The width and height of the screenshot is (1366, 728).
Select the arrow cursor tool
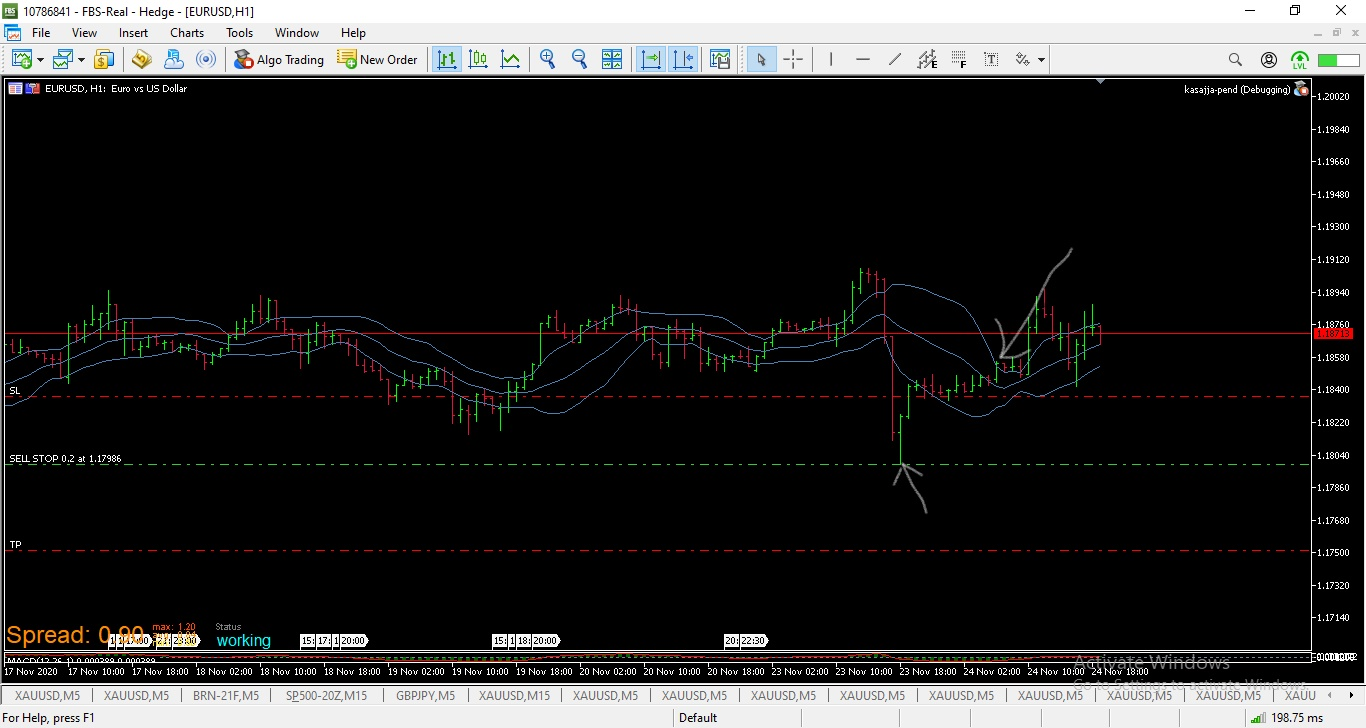pos(761,60)
